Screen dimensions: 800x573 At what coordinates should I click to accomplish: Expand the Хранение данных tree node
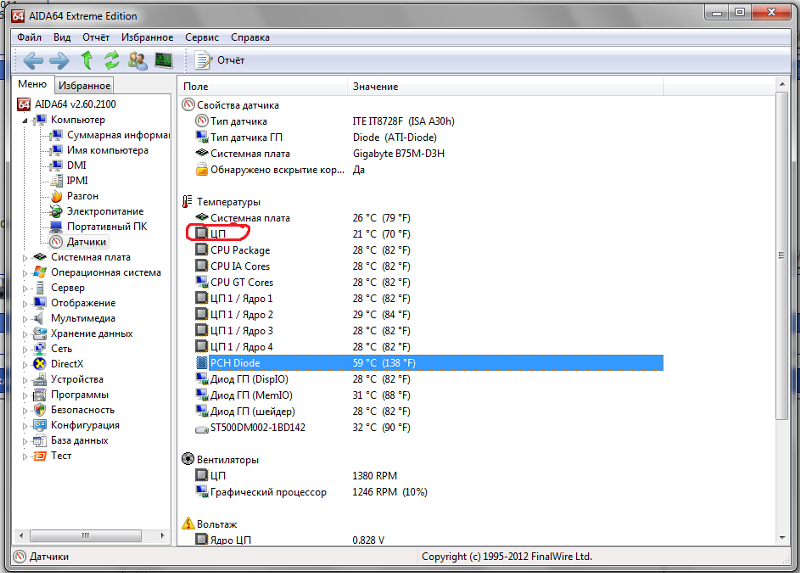25,334
